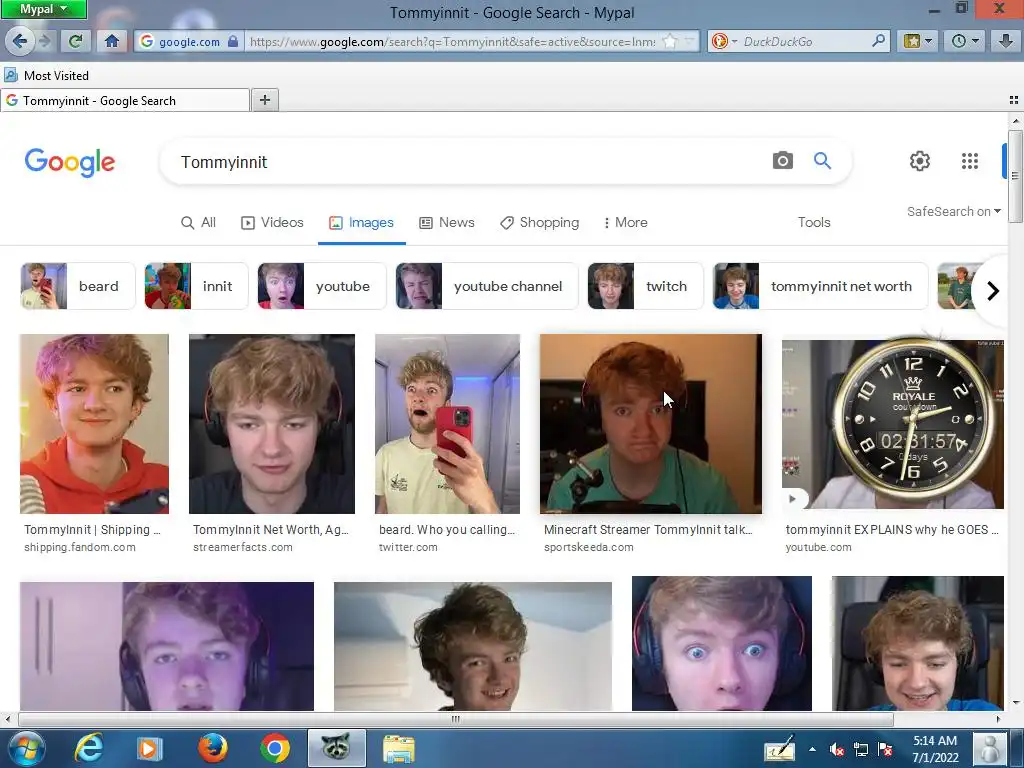
Task: Switch to the Videos tab
Action: point(272,223)
